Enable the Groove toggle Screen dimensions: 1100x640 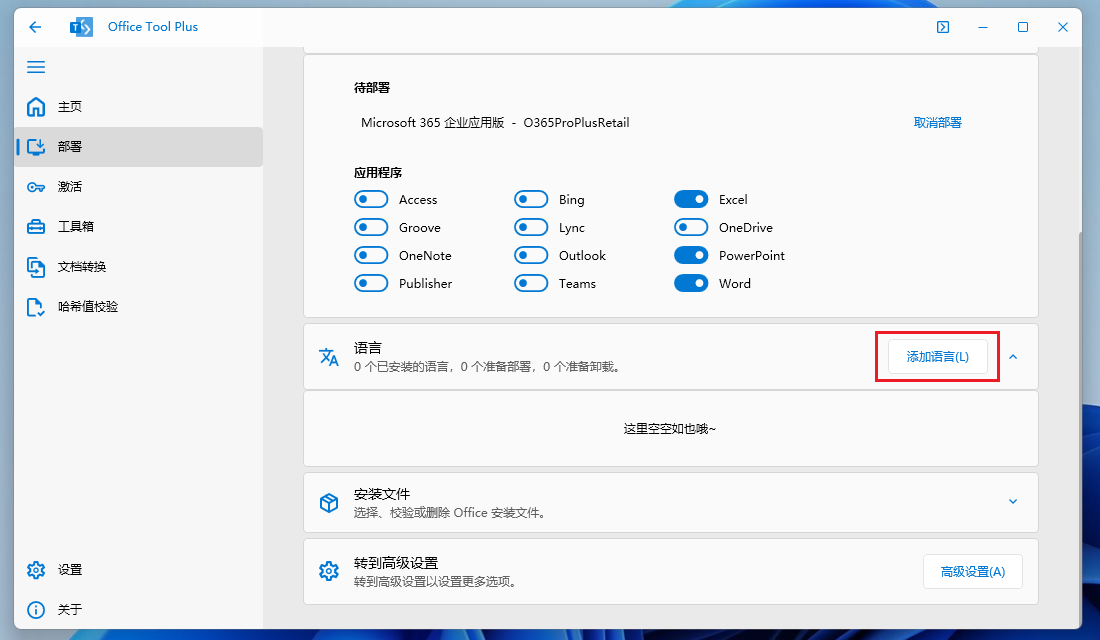[371, 227]
